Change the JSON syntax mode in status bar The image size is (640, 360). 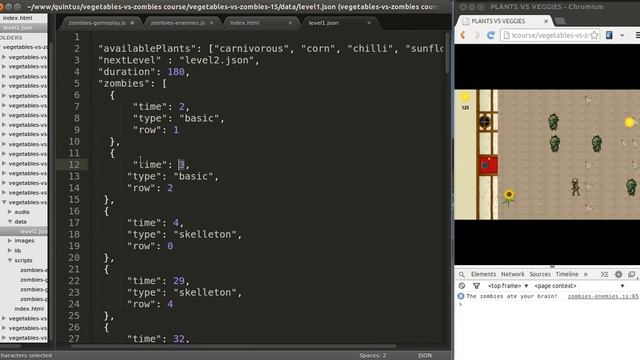click(425, 356)
